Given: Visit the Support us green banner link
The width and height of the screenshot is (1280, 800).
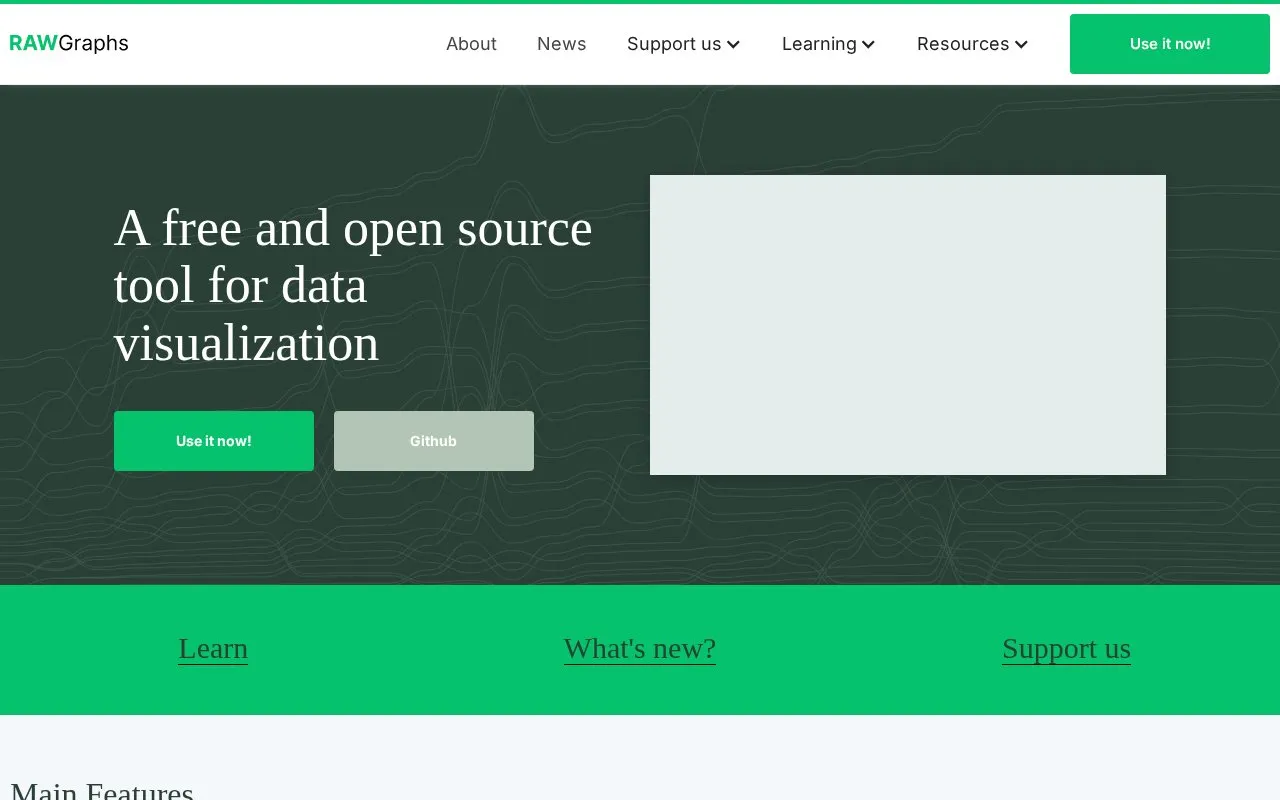Looking at the screenshot, I should [x=1066, y=649].
